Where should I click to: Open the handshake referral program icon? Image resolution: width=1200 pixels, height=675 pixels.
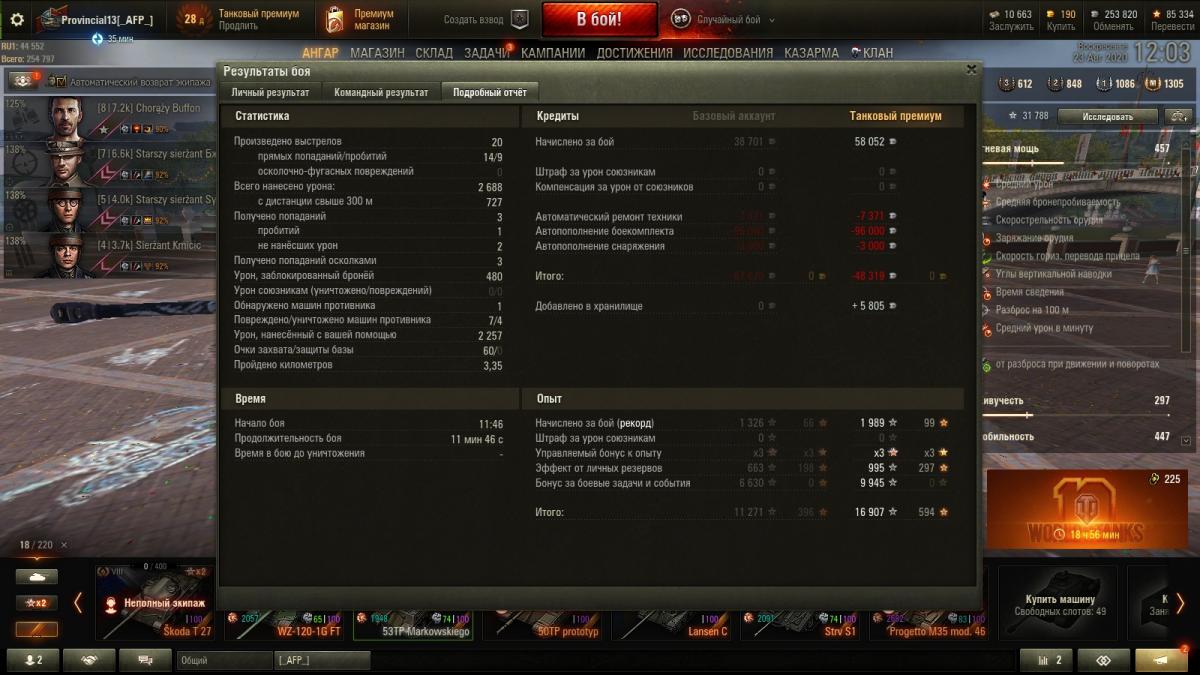(89, 660)
